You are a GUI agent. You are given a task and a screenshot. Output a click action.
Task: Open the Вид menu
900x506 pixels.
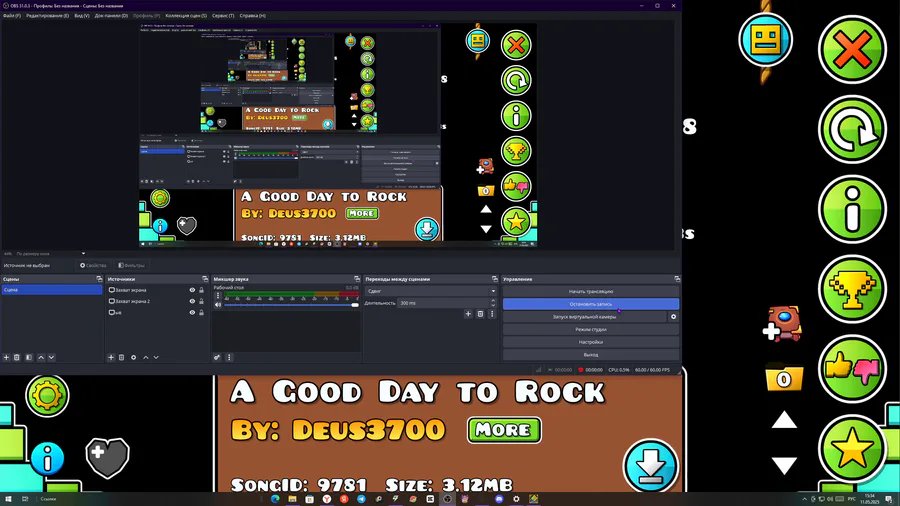tap(82, 15)
